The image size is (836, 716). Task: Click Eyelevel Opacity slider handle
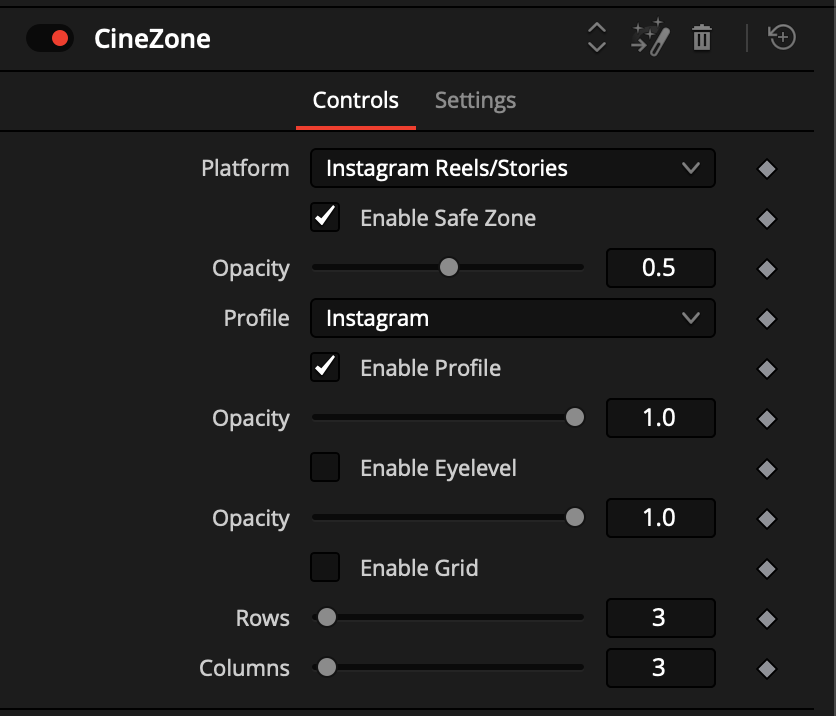575,517
